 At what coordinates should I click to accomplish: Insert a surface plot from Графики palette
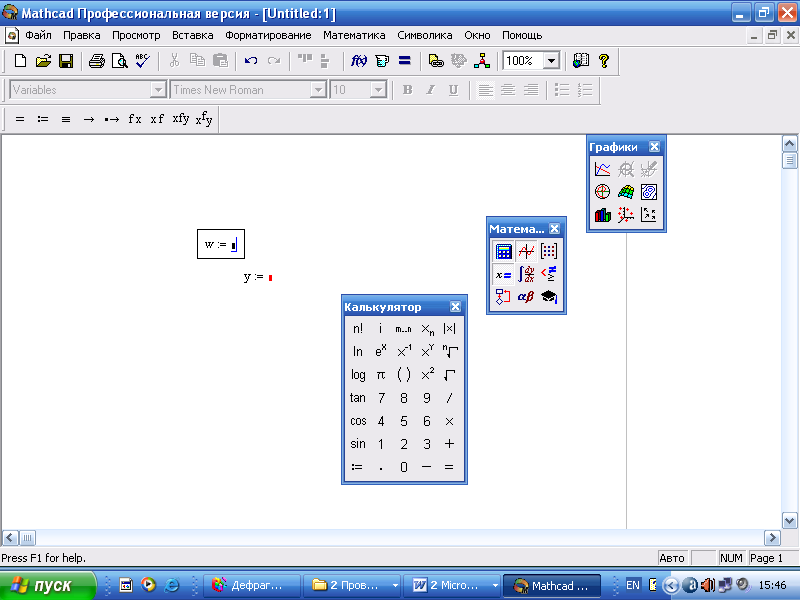(x=626, y=192)
